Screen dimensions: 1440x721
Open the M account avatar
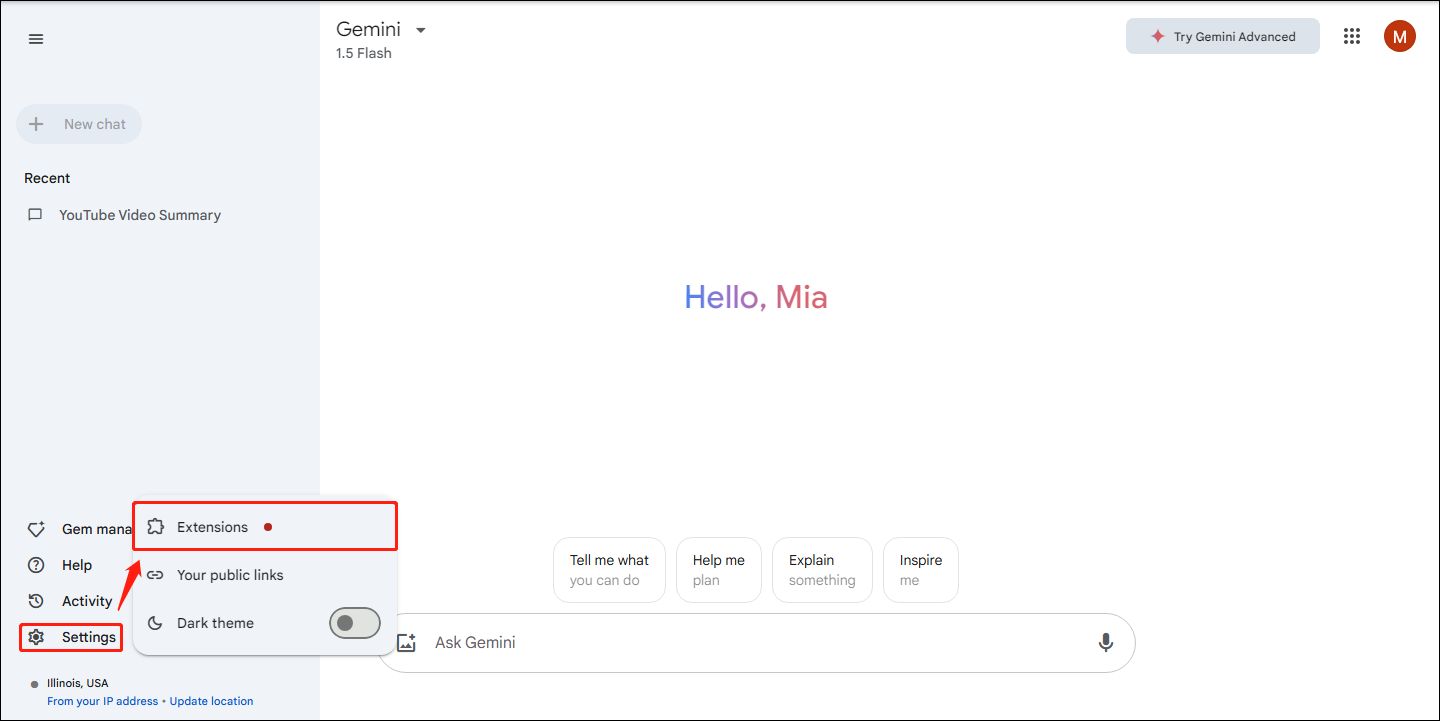pos(1400,36)
